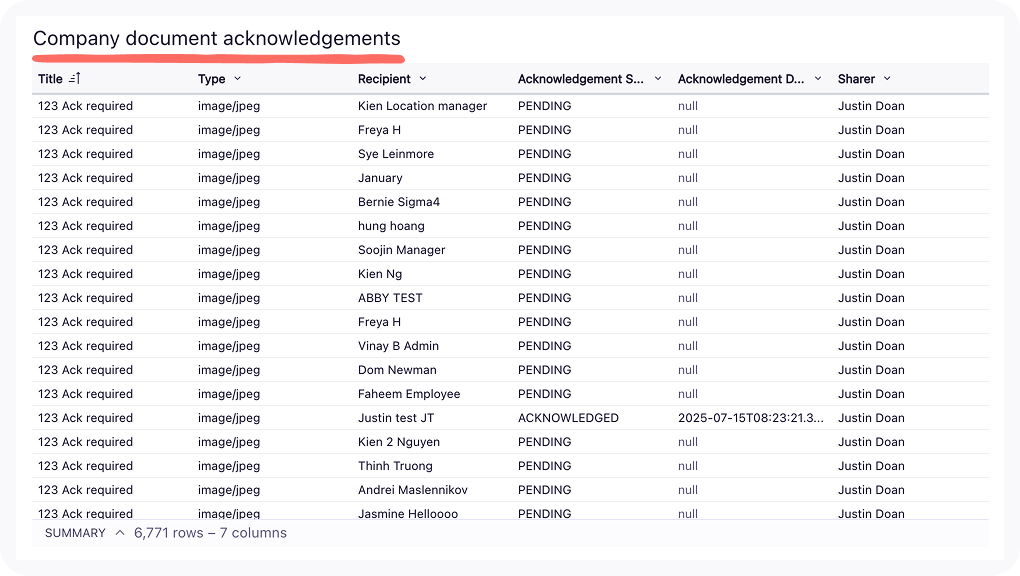Select the Kien Location manager recipient cell
This screenshot has height=576, width=1020.
coord(422,106)
